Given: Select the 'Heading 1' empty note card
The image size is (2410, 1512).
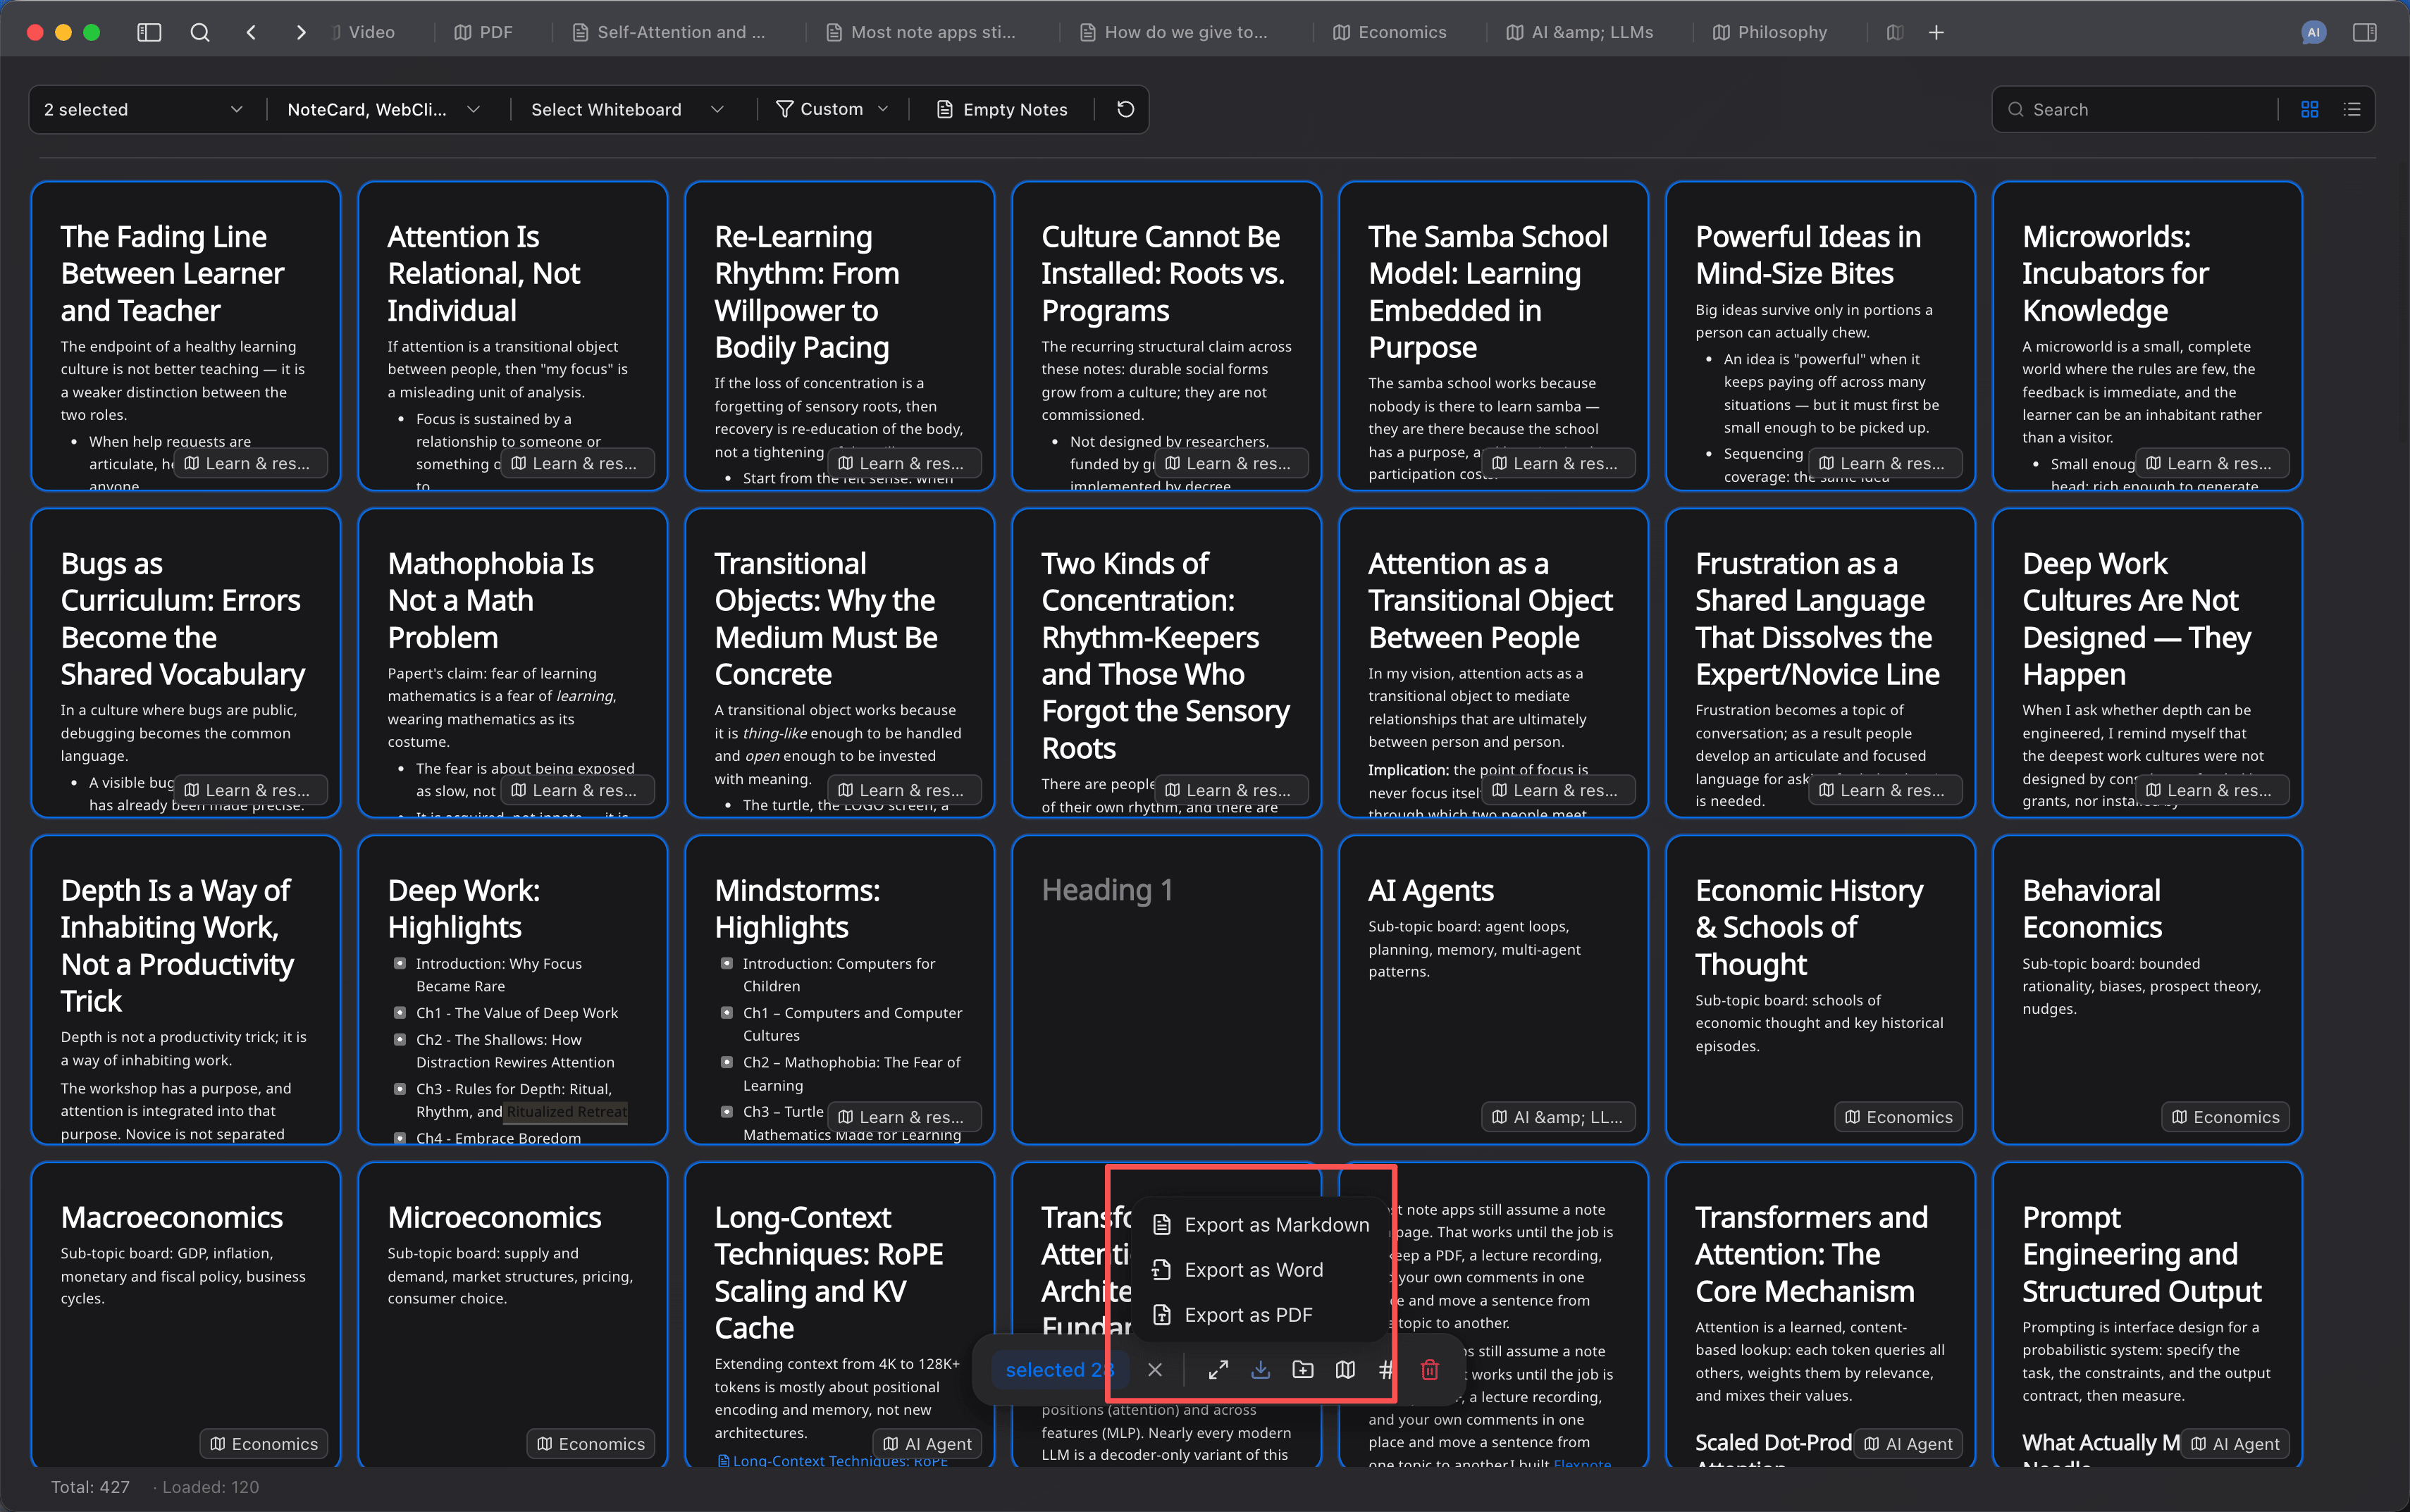Looking at the screenshot, I should (x=1166, y=989).
